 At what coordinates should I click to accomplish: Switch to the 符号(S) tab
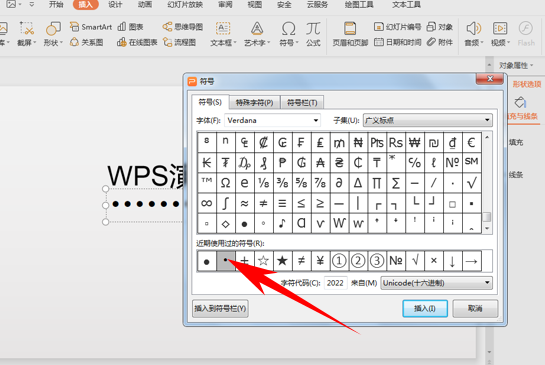210,102
